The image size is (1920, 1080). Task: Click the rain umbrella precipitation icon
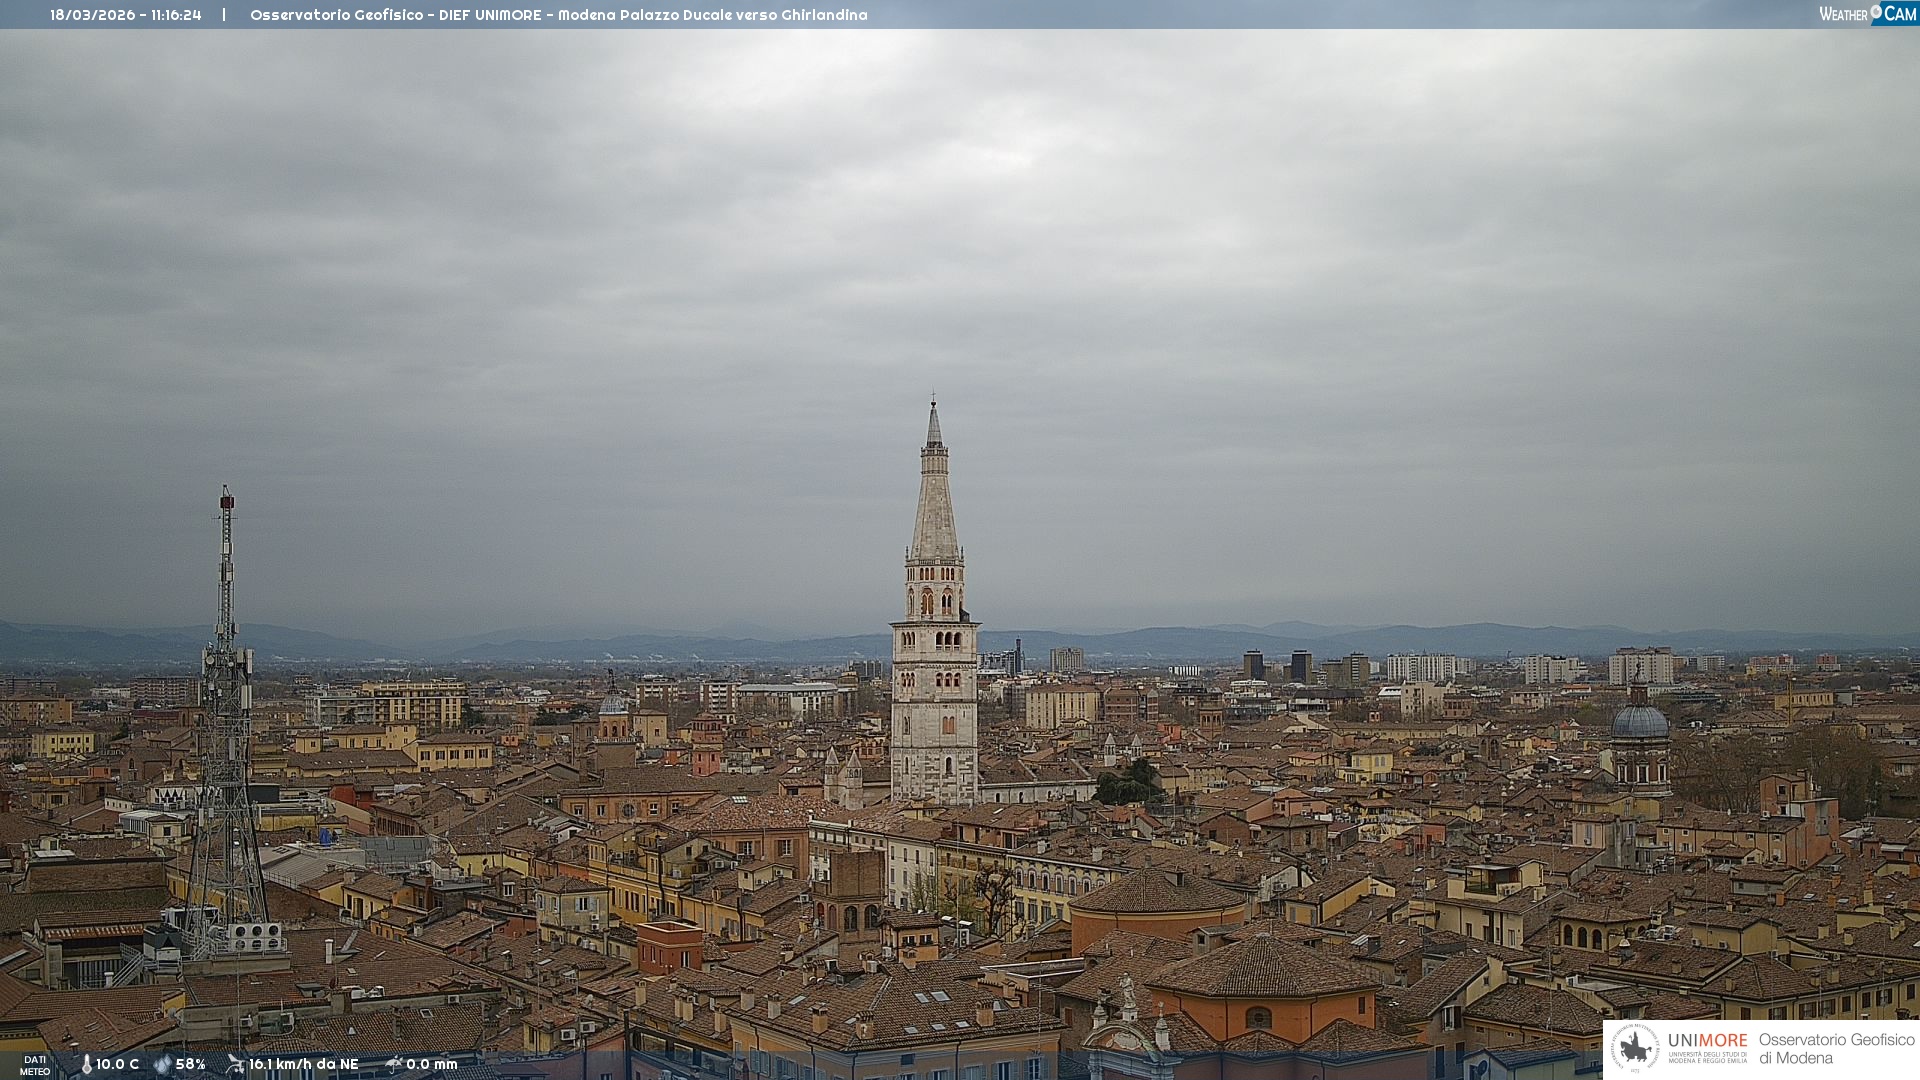pos(394,1064)
